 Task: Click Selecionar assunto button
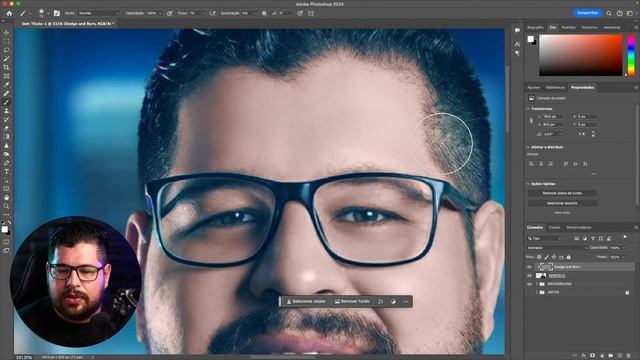pos(562,203)
